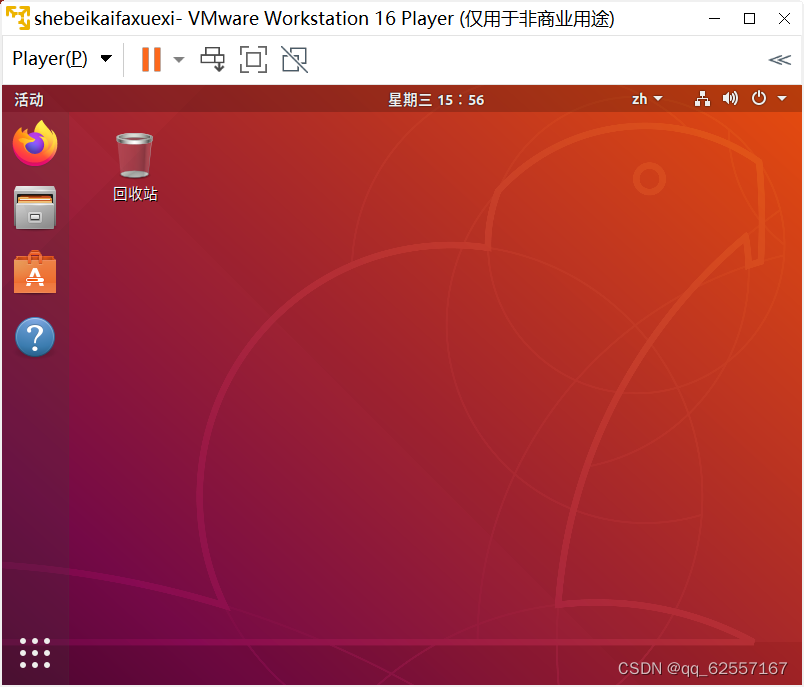Maximize the VMware Player window

point(749,18)
